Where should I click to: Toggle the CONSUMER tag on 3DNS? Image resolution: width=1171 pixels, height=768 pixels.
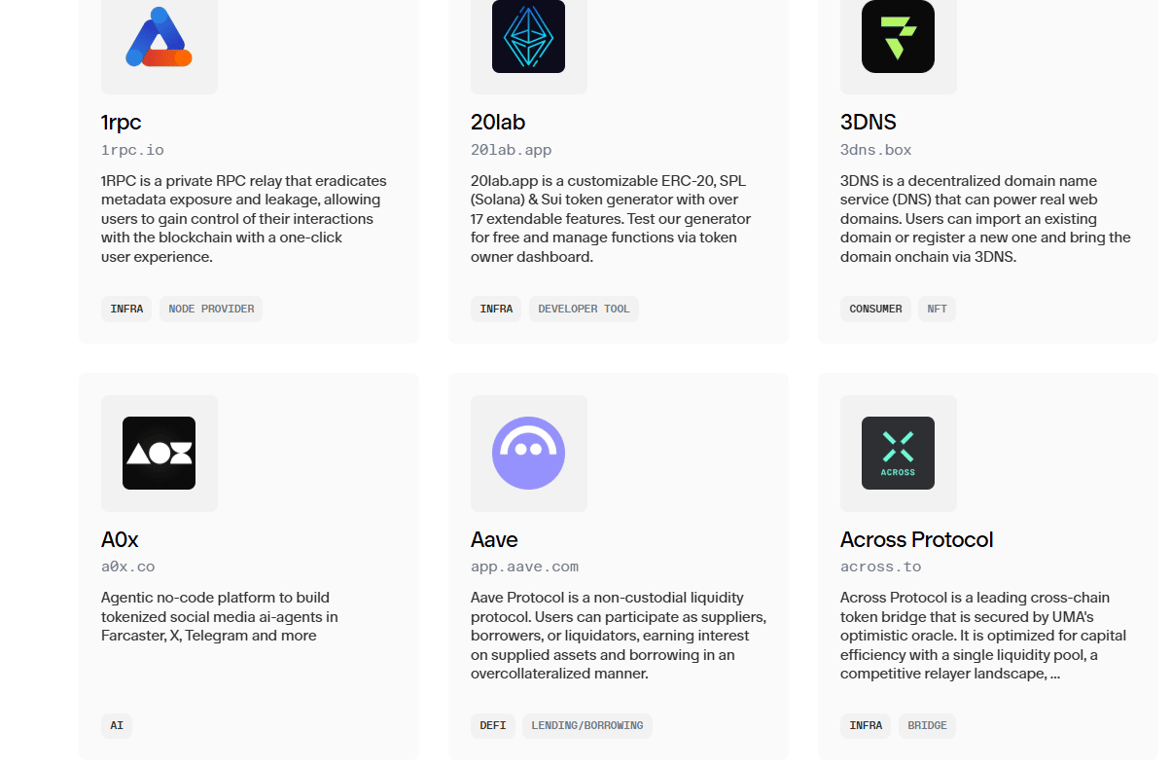click(x=876, y=308)
